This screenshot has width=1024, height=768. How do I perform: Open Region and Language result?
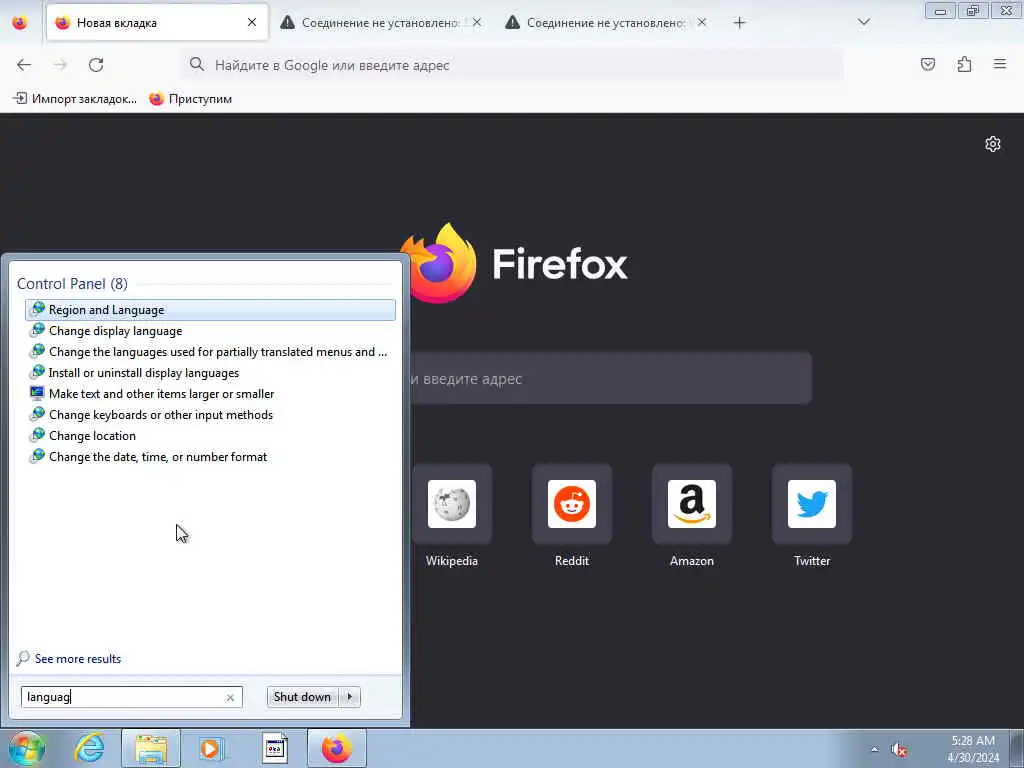[210, 310]
